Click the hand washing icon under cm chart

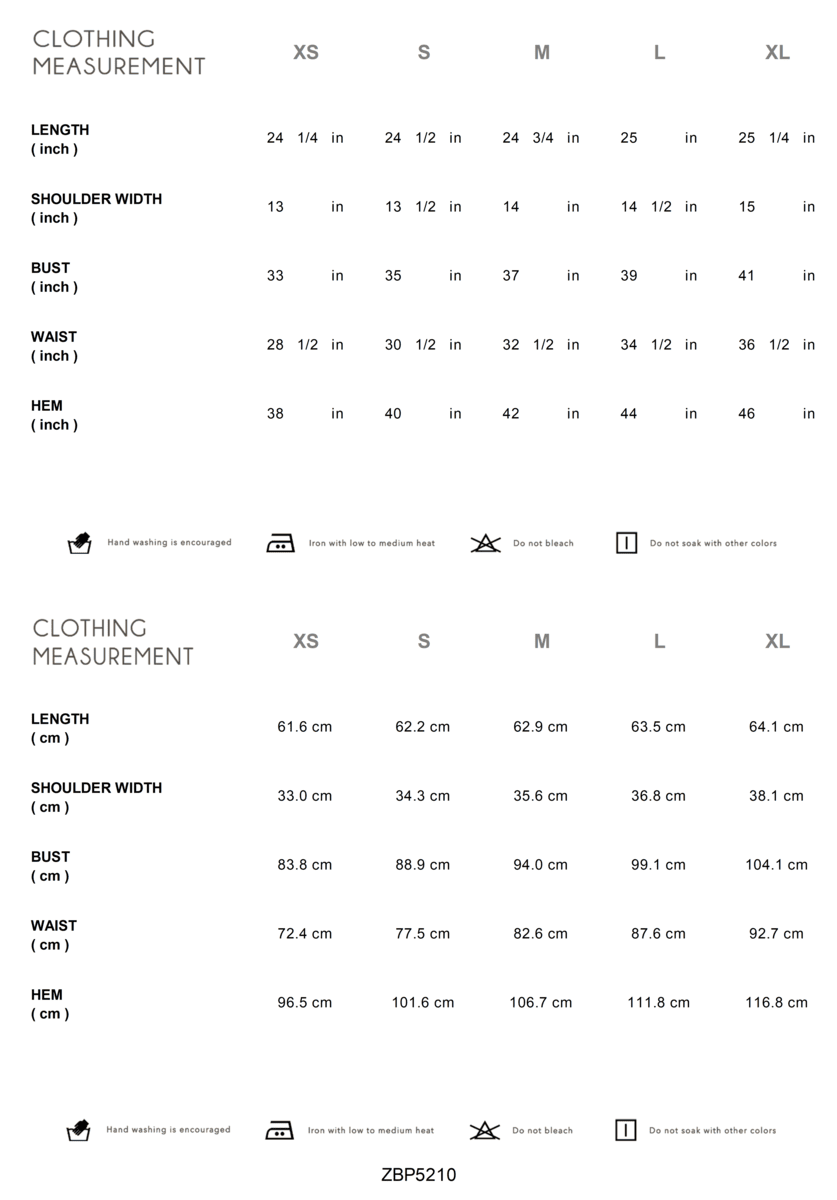click(78, 1130)
